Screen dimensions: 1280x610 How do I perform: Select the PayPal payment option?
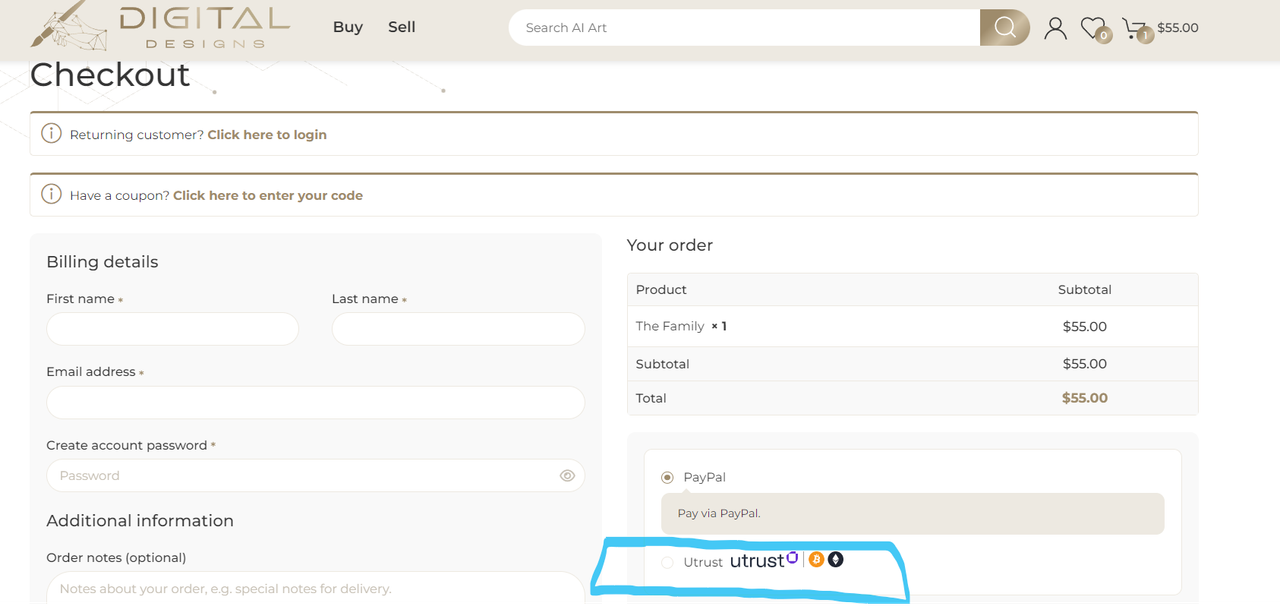tap(667, 478)
